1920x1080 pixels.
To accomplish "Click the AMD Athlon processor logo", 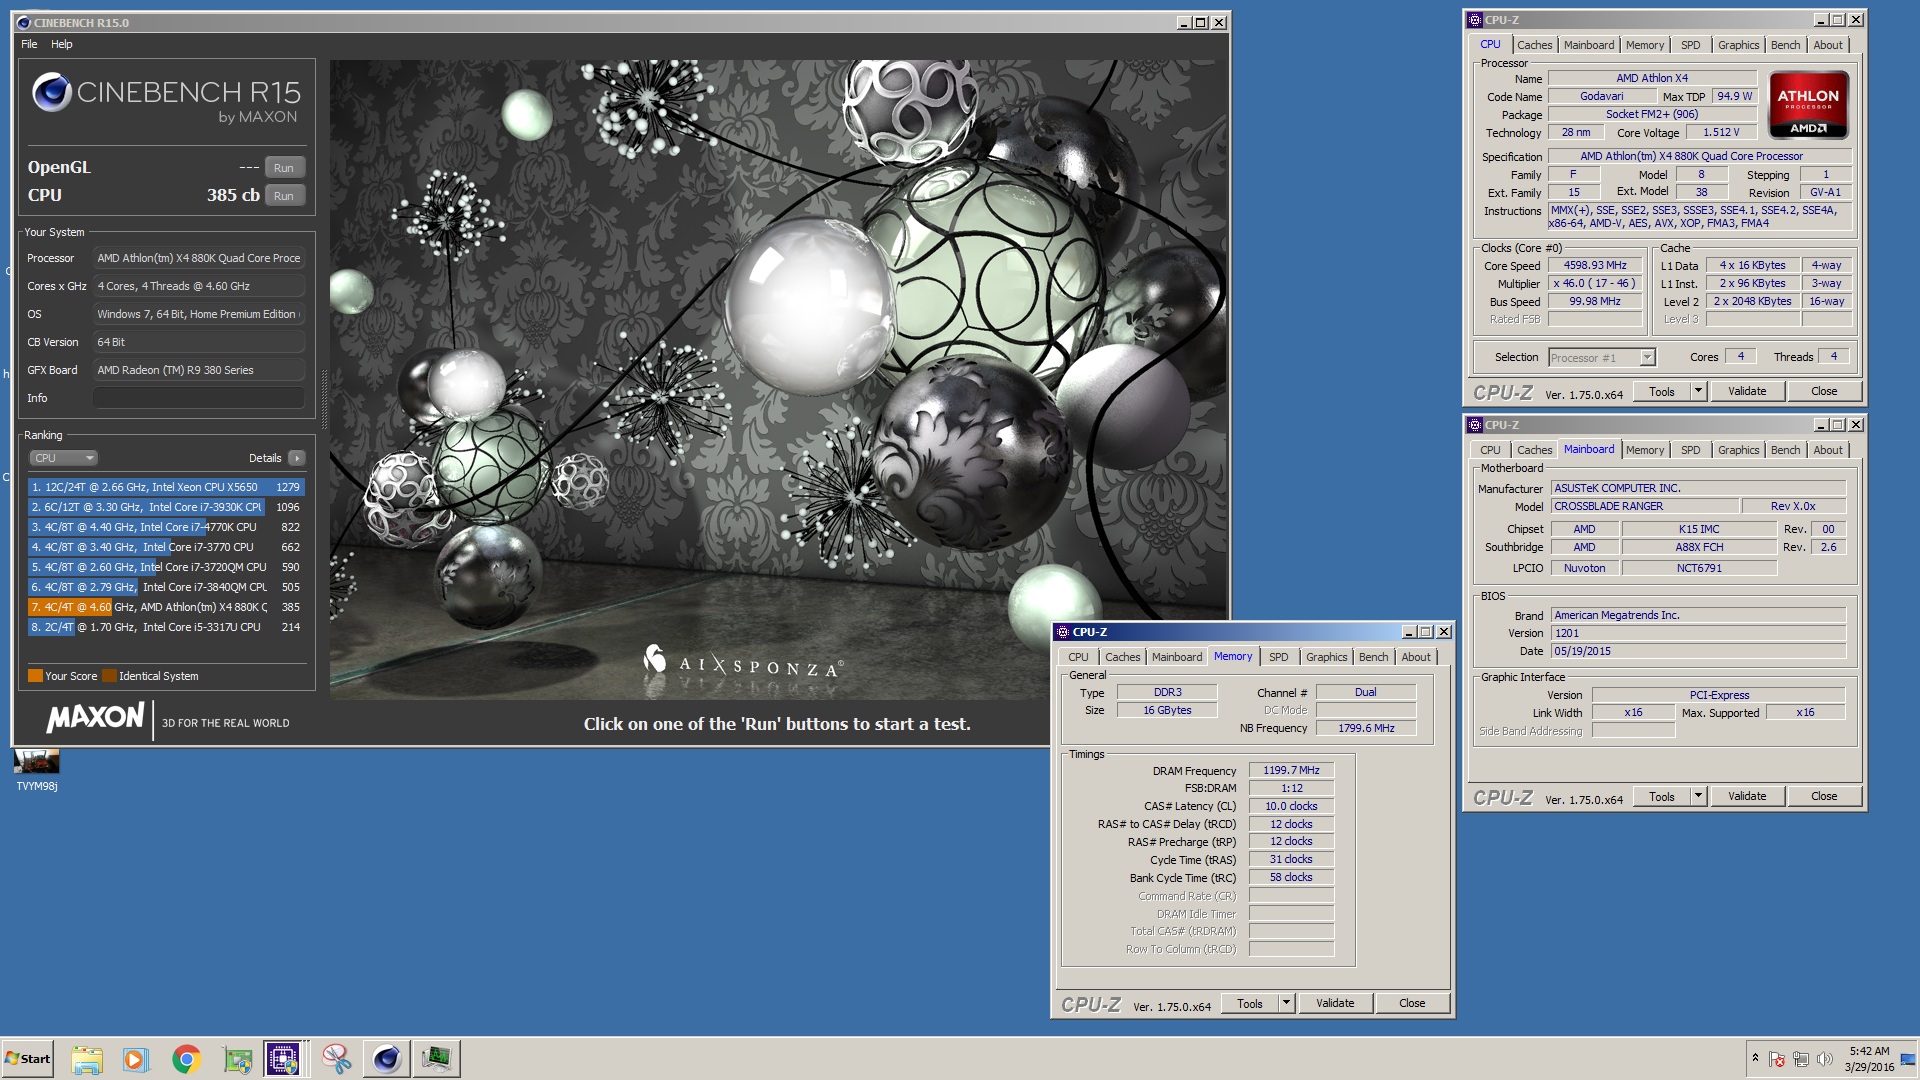I will click(1808, 104).
